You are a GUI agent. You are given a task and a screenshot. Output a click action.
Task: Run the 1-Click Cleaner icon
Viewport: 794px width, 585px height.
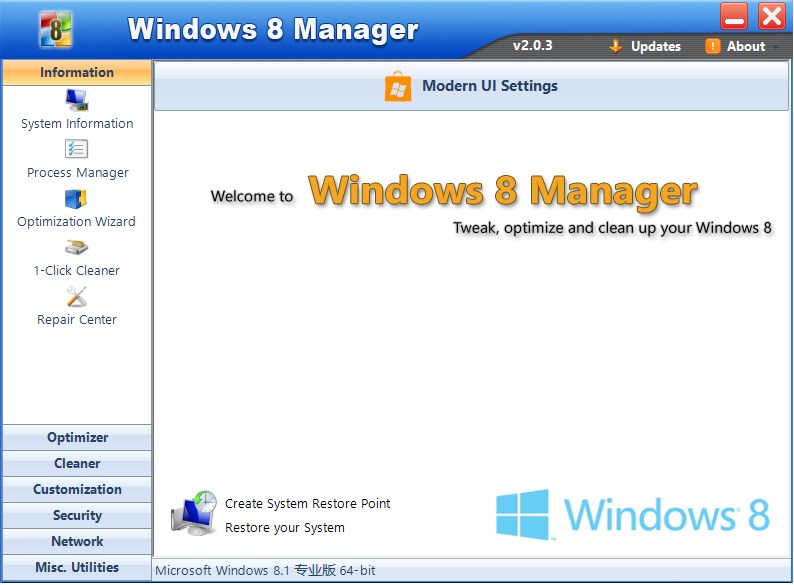(76, 247)
